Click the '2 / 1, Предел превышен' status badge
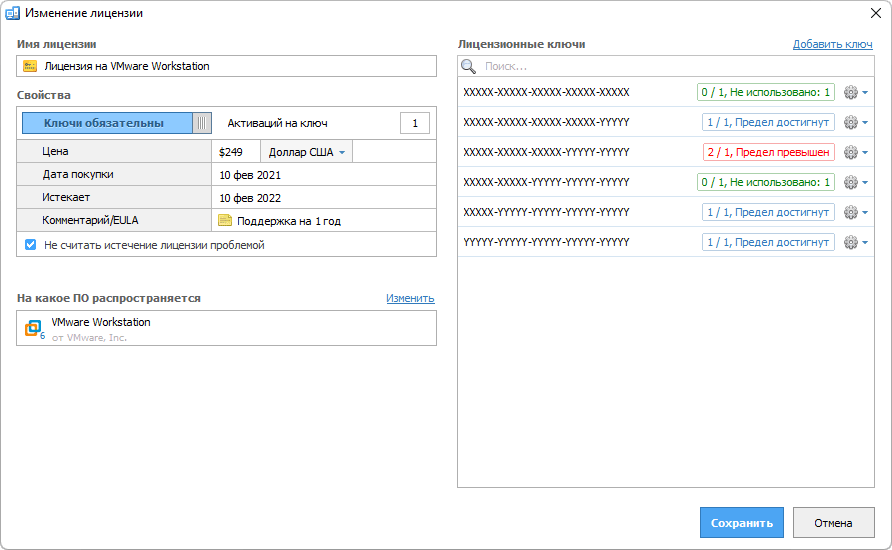This screenshot has width=892, height=550. (767, 152)
